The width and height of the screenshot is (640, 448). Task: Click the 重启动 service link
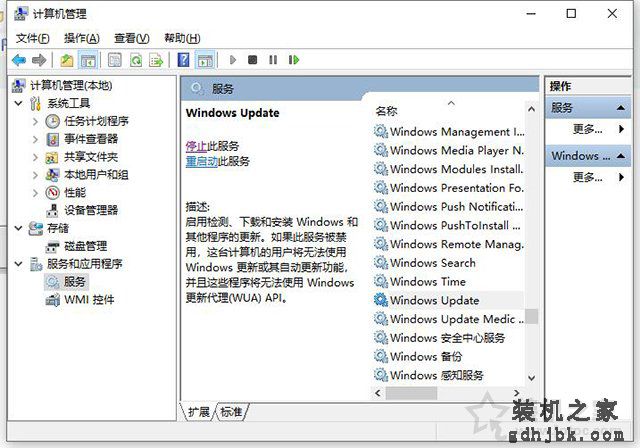202,161
